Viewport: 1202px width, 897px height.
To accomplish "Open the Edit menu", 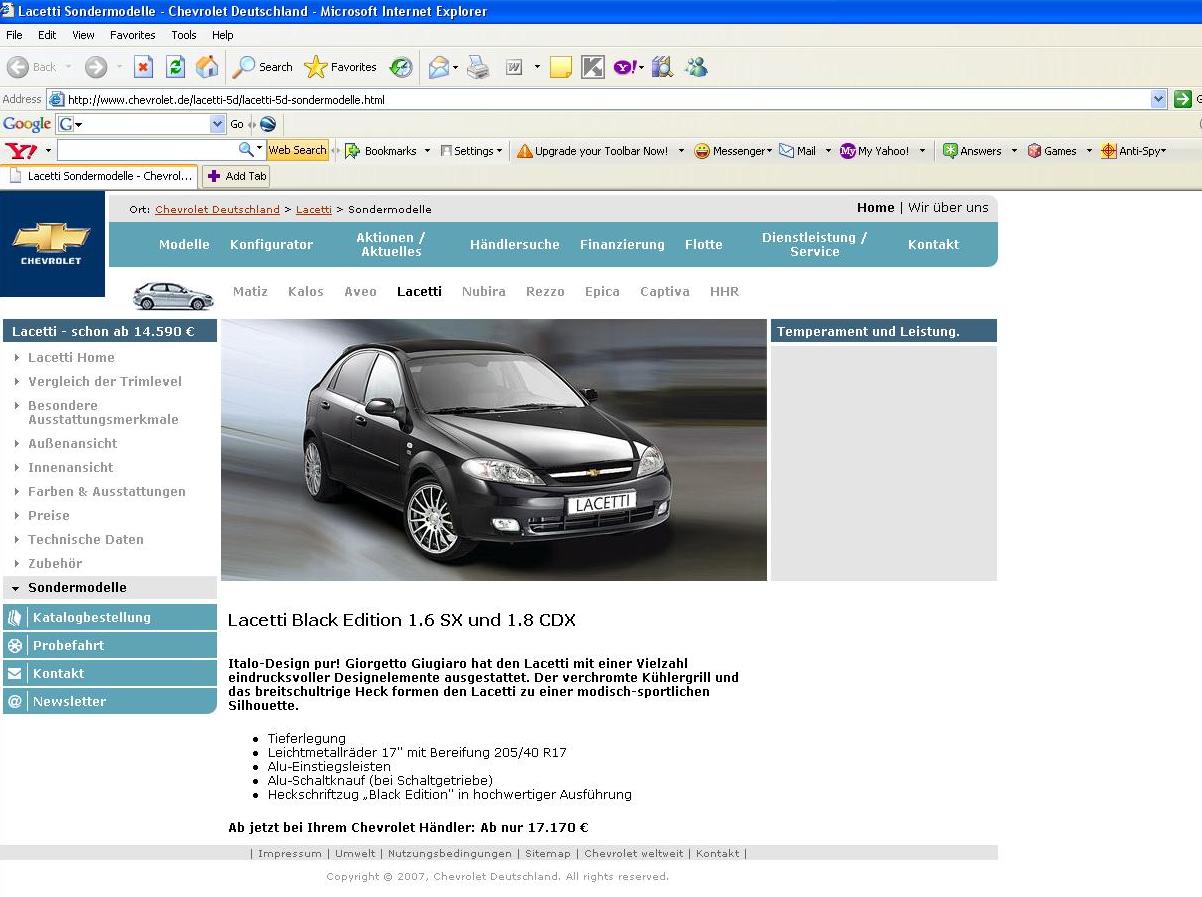I will pos(47,35).
